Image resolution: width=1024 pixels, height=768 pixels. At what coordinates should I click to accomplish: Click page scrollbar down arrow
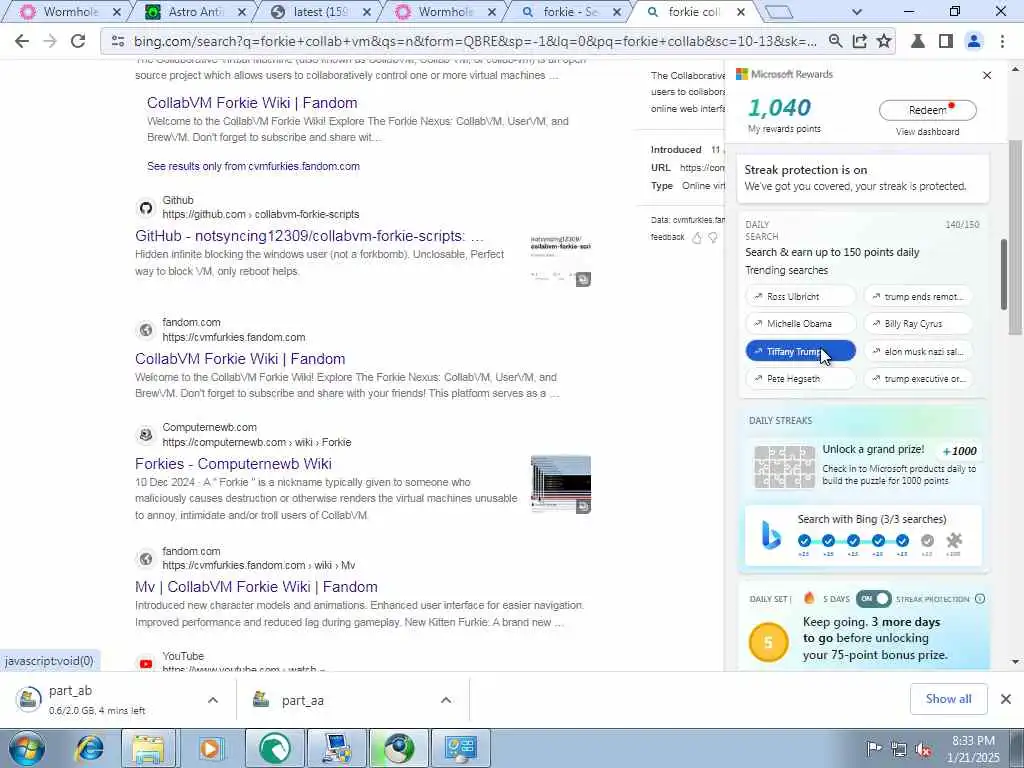[1016, 662]
